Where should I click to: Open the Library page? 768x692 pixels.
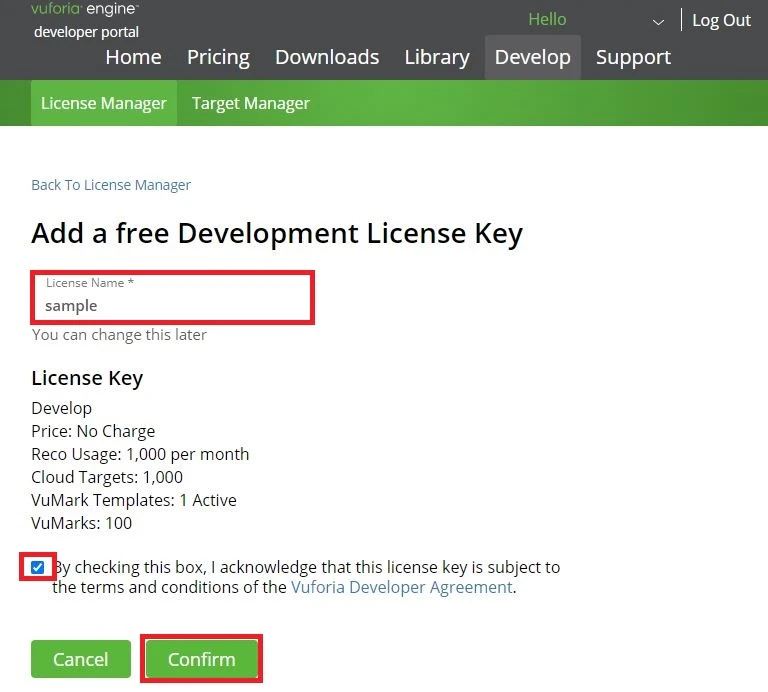click(x=437, y=57)
